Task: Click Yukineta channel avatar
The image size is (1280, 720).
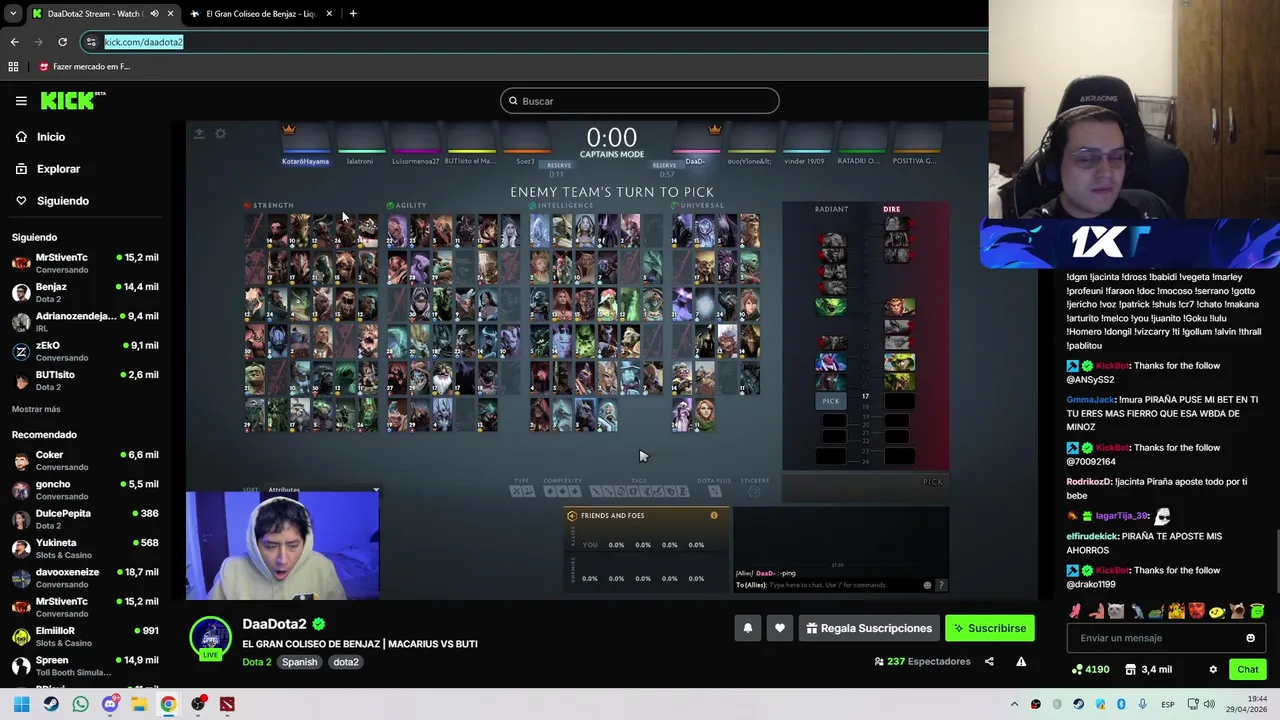Action: tap(21, 548)
